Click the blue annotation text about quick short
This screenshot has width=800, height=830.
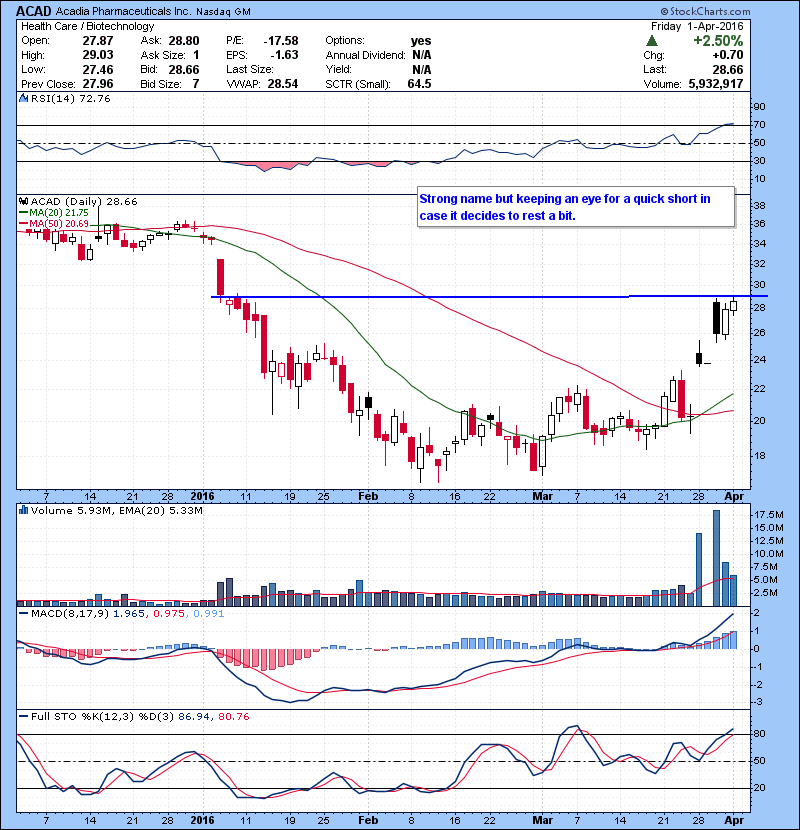coord(565,207)
